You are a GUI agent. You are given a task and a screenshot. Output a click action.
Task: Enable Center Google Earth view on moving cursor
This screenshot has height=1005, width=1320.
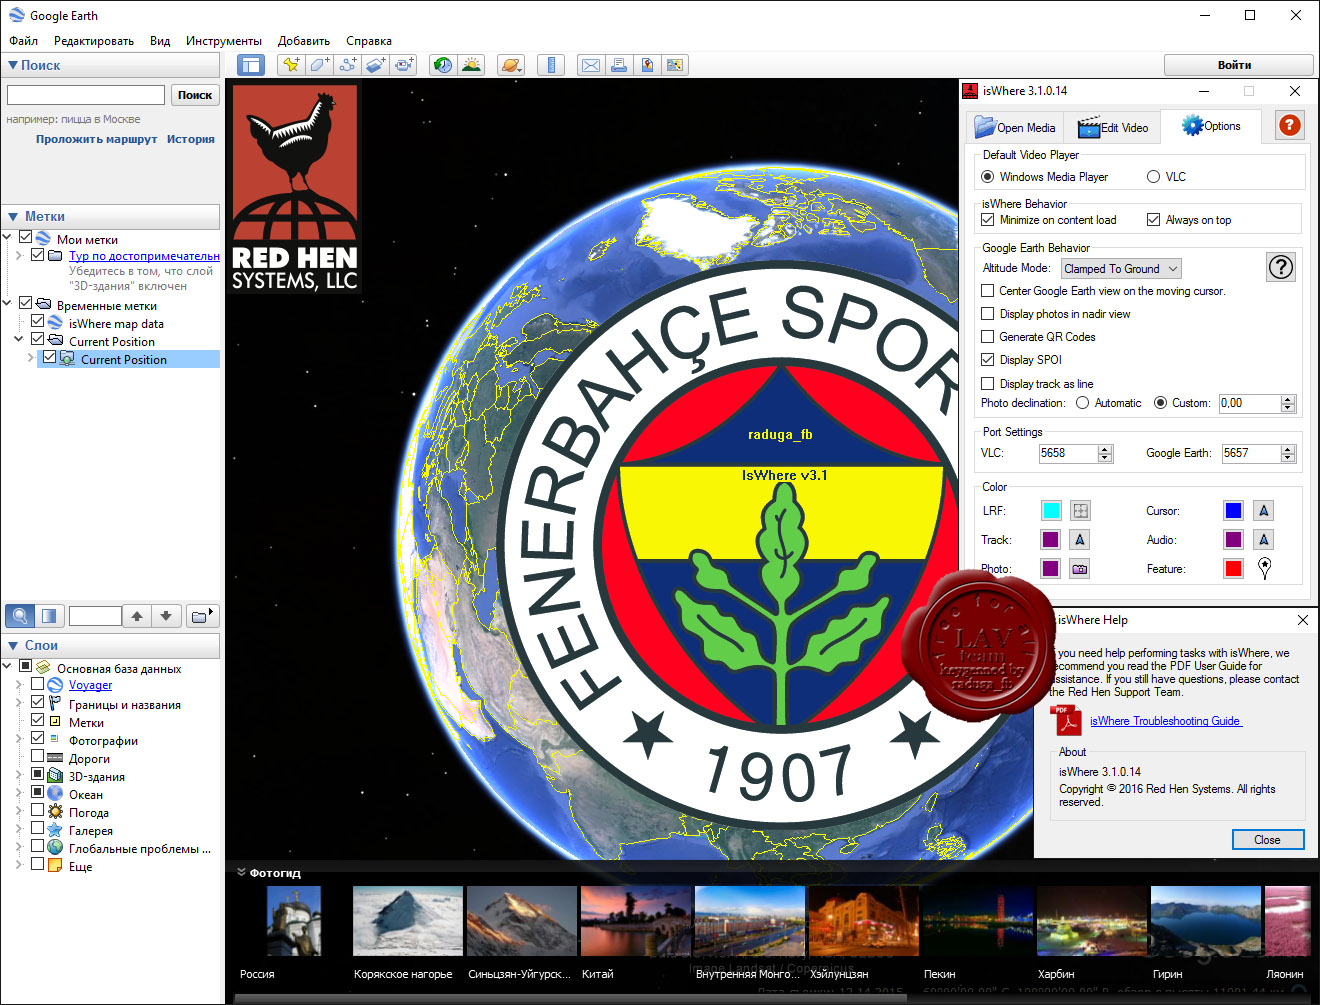click(x=988, y=291)
